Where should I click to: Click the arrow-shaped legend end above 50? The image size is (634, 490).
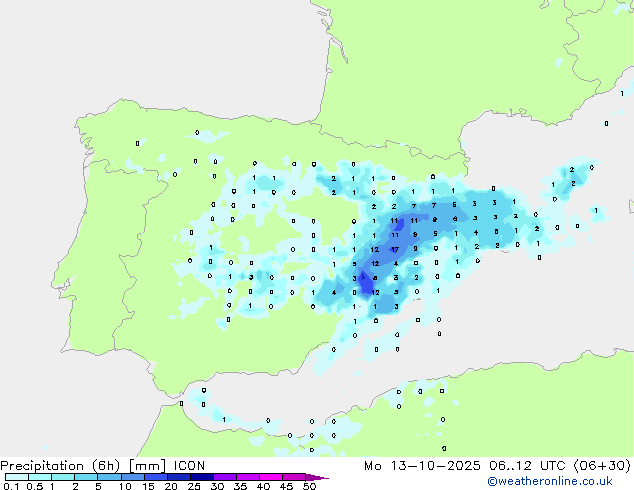317,477
